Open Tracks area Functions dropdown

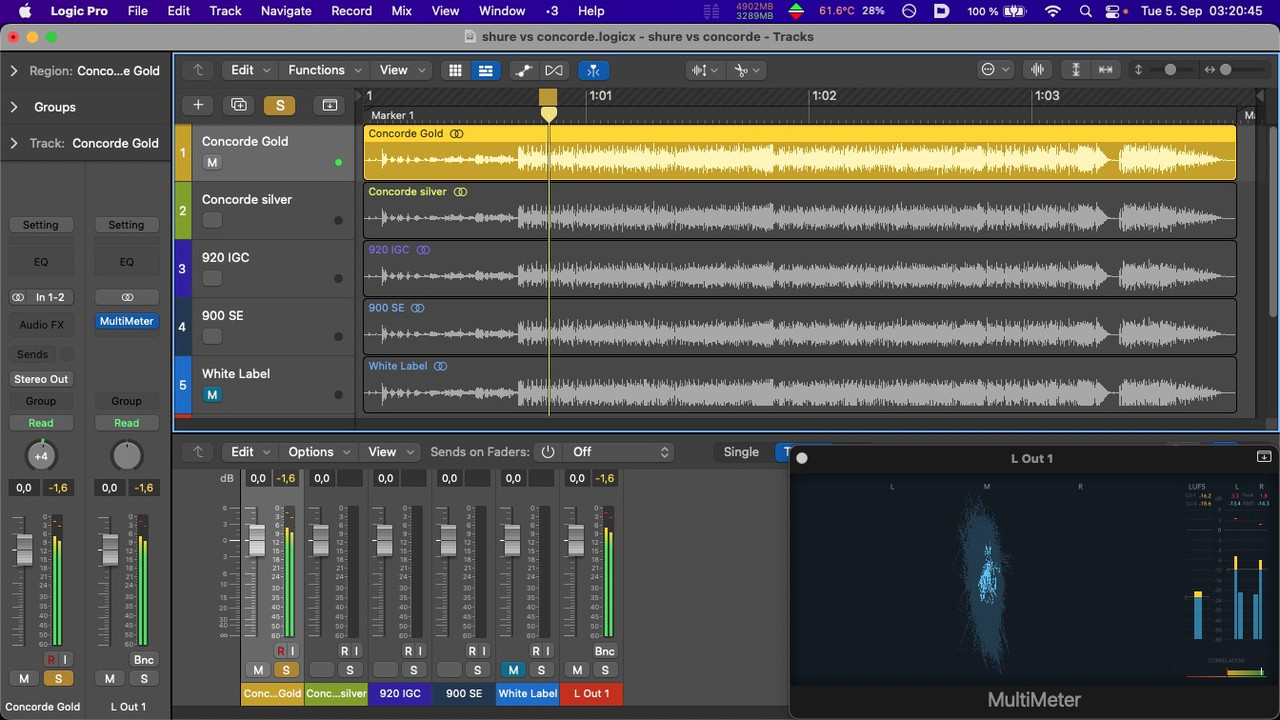click(323, 70)
